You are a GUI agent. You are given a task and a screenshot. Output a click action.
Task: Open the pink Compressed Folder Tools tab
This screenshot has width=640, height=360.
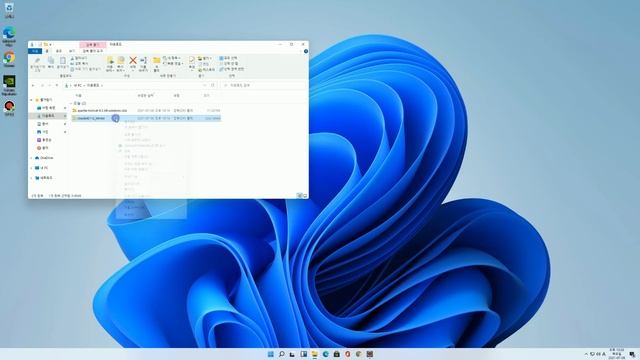coord(93,44)
